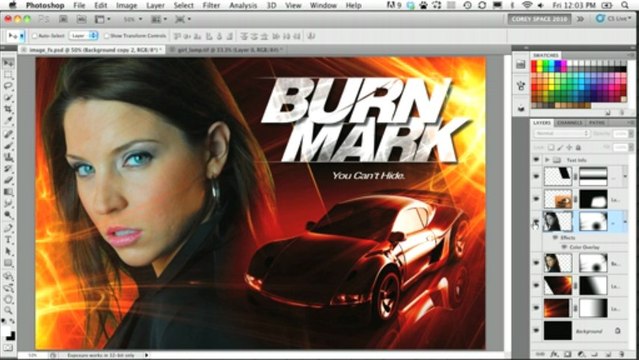Open Spotlight search in the menu bar
This screenshot has width=639, height=360.
625,5
